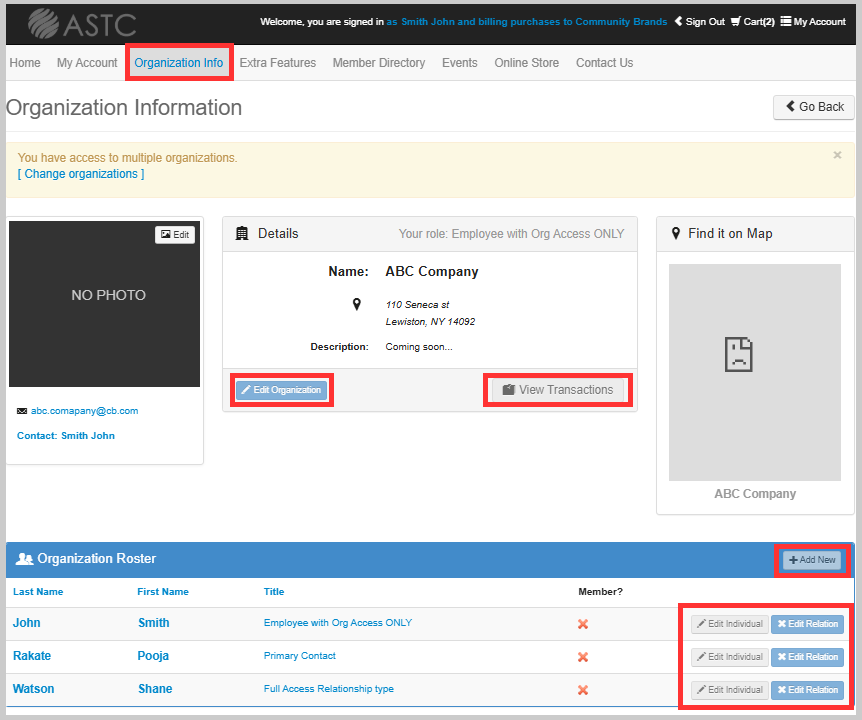Click member X icon in John row
Screen dimensions: 862x720
click(583, 624)
